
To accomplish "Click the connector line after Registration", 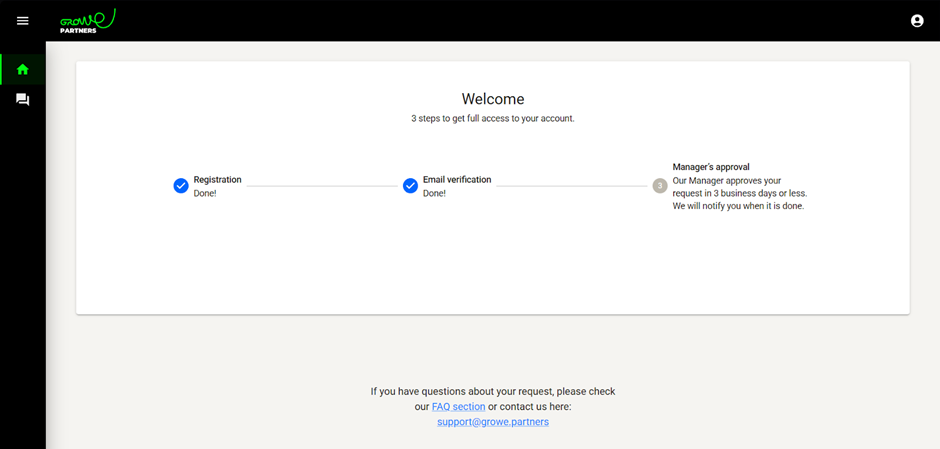I will [x=320, y=186].
